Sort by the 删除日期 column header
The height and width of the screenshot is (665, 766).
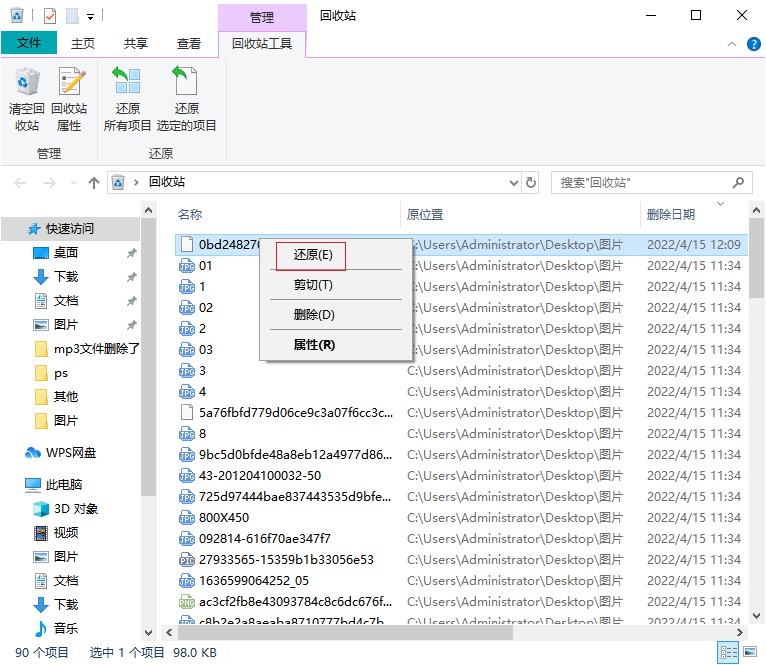click(x=671, y=215)
